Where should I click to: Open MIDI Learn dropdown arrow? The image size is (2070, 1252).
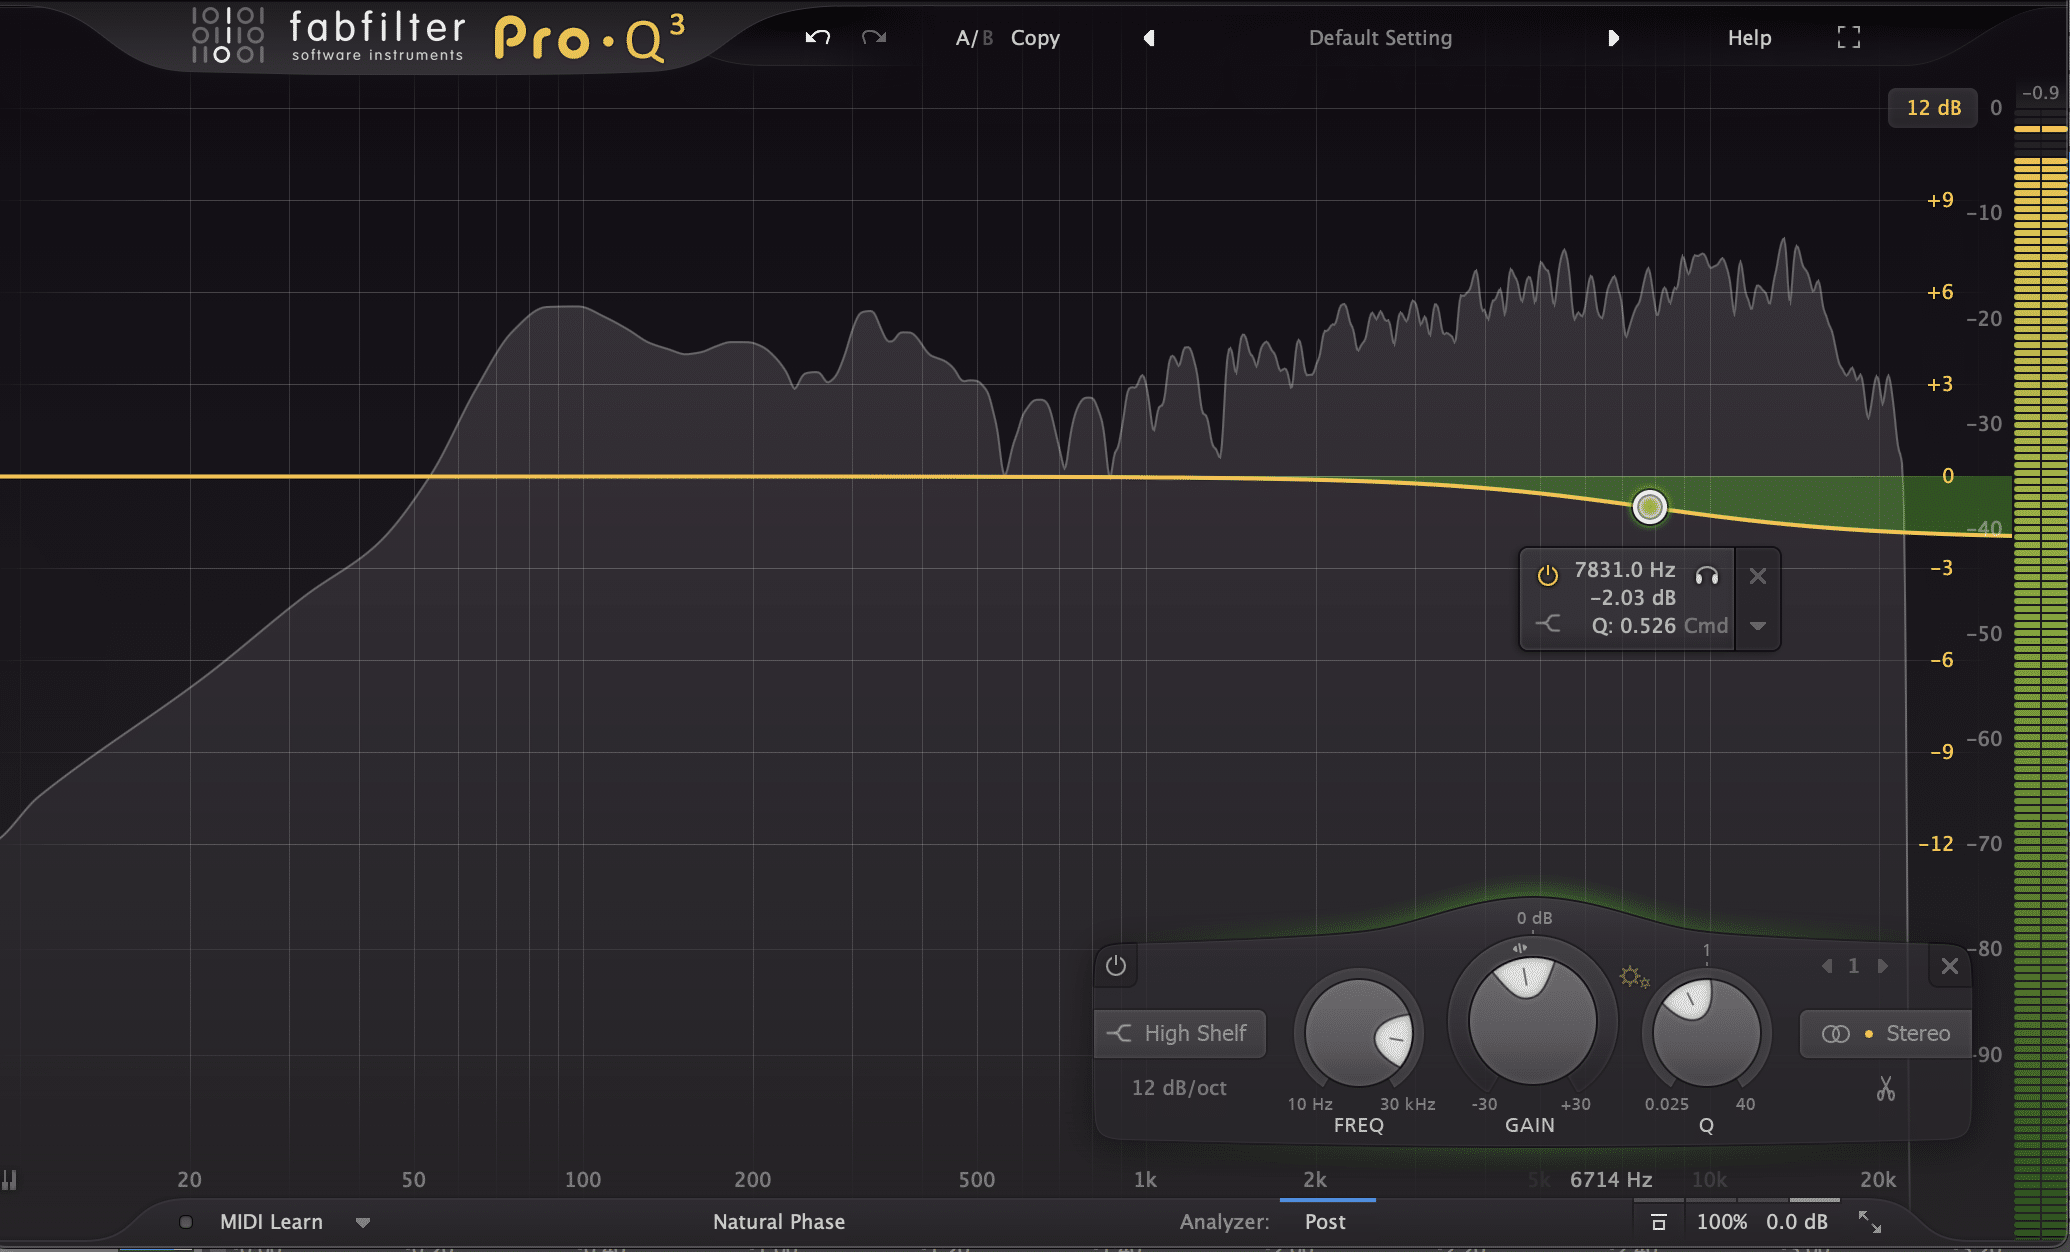tap(363, 1223)
